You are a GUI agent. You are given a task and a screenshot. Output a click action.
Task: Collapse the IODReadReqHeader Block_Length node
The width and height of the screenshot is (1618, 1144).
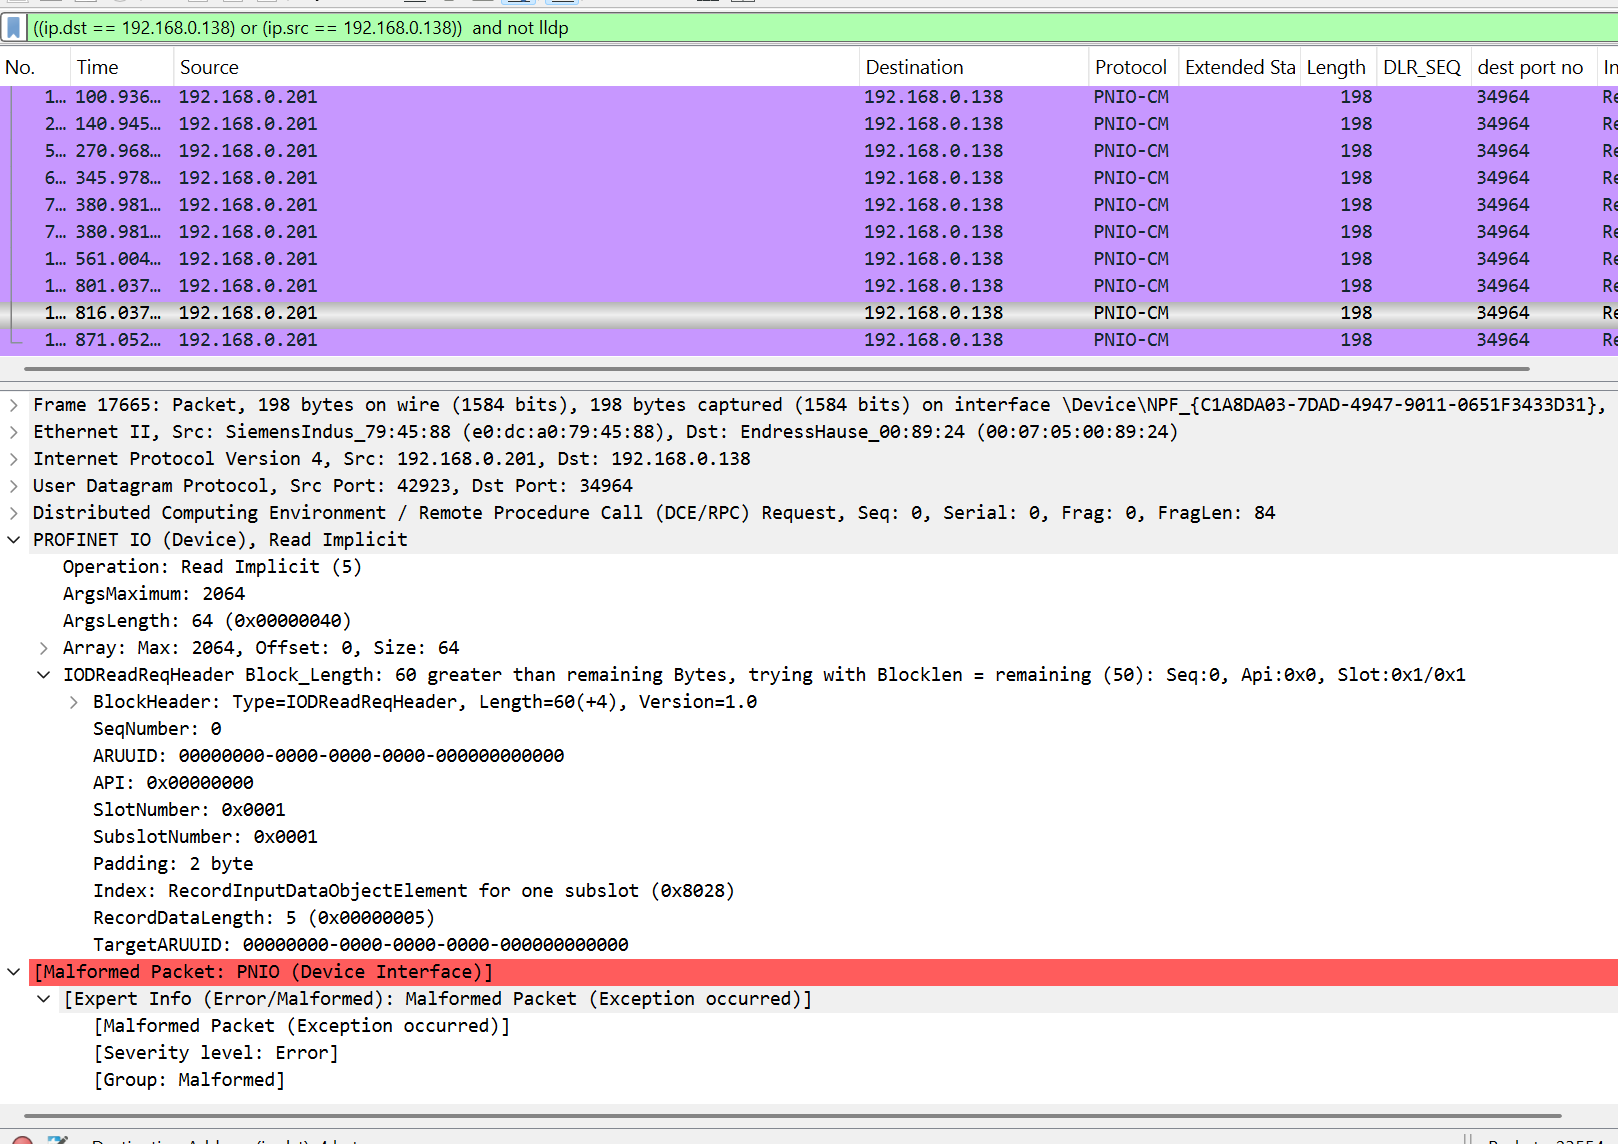click(x=44, y=675)
